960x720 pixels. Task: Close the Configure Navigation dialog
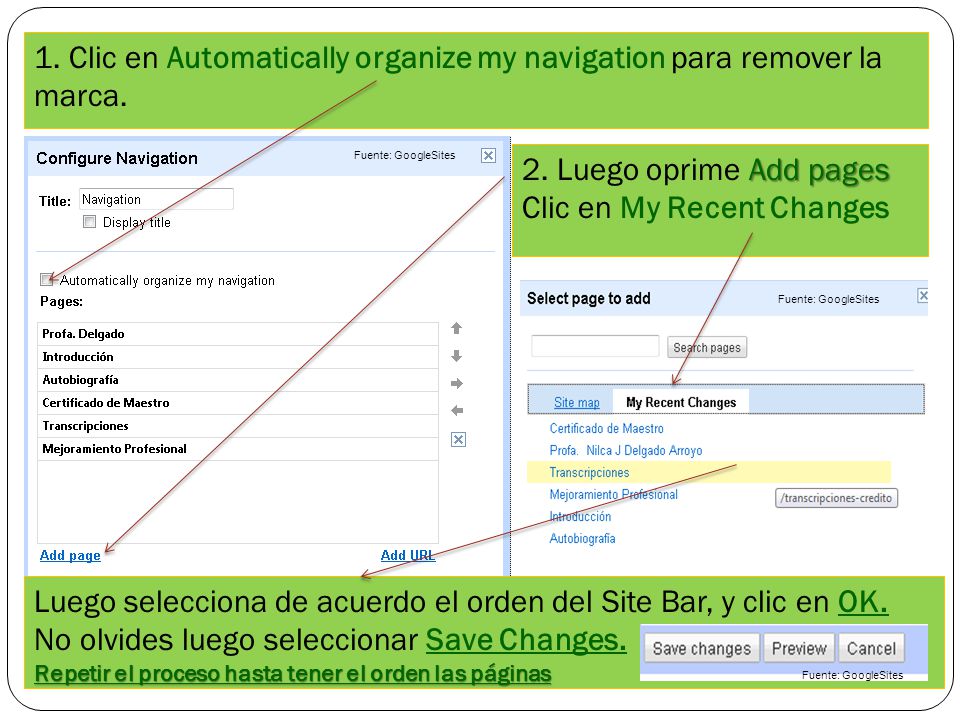pyautogui.click(x=488, y=156)
